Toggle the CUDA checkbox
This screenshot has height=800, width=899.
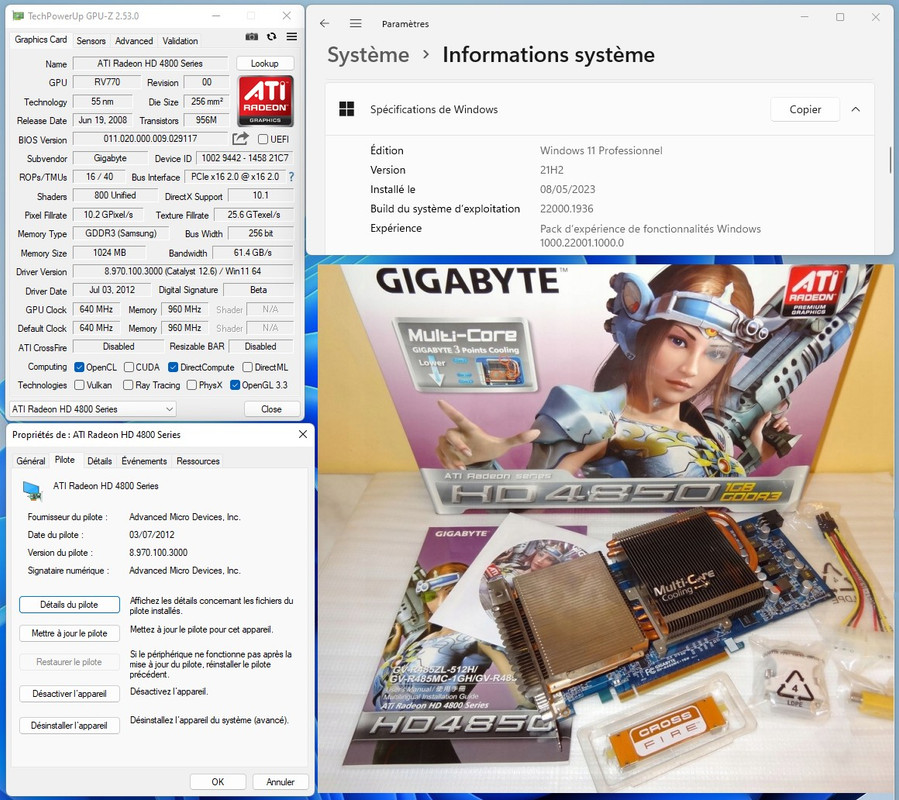pyautogui.click(x=129, y=367)
